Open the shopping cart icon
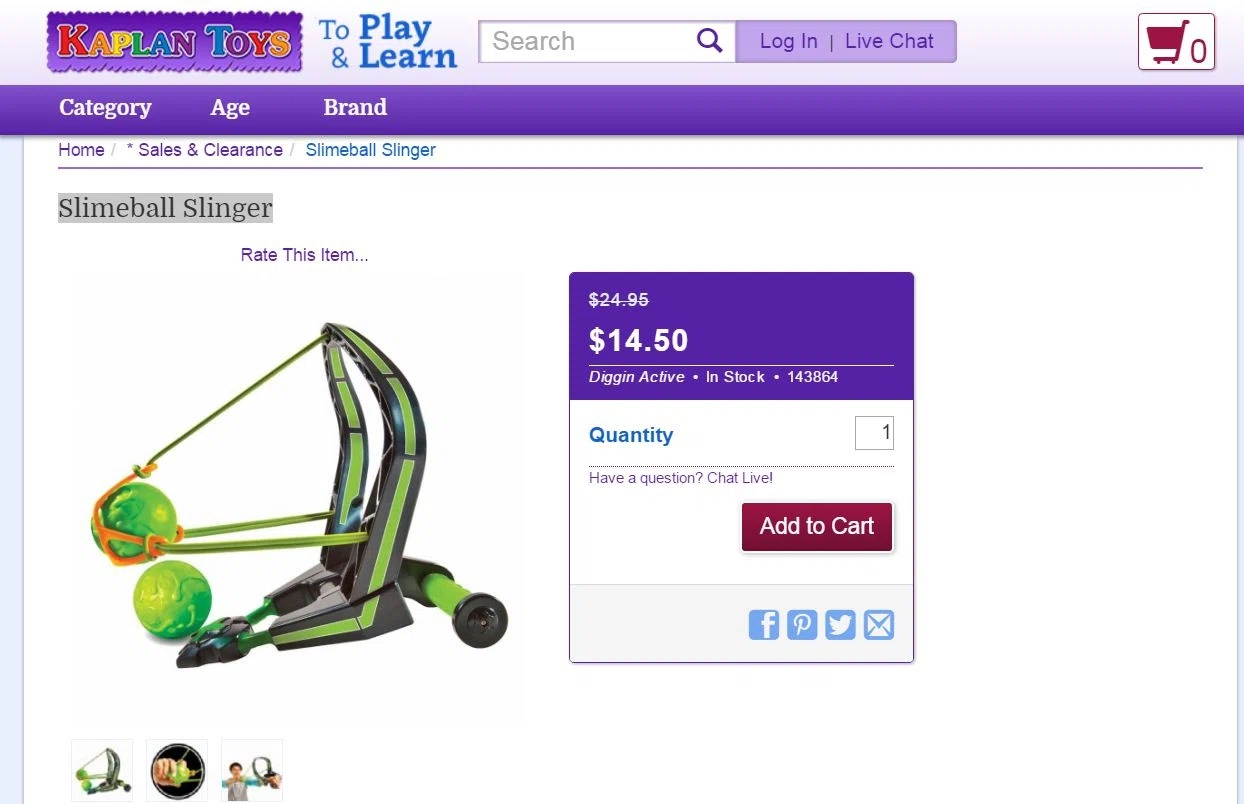The image size is (1244, 804). pyautogui.click(x=1176, y=42)
